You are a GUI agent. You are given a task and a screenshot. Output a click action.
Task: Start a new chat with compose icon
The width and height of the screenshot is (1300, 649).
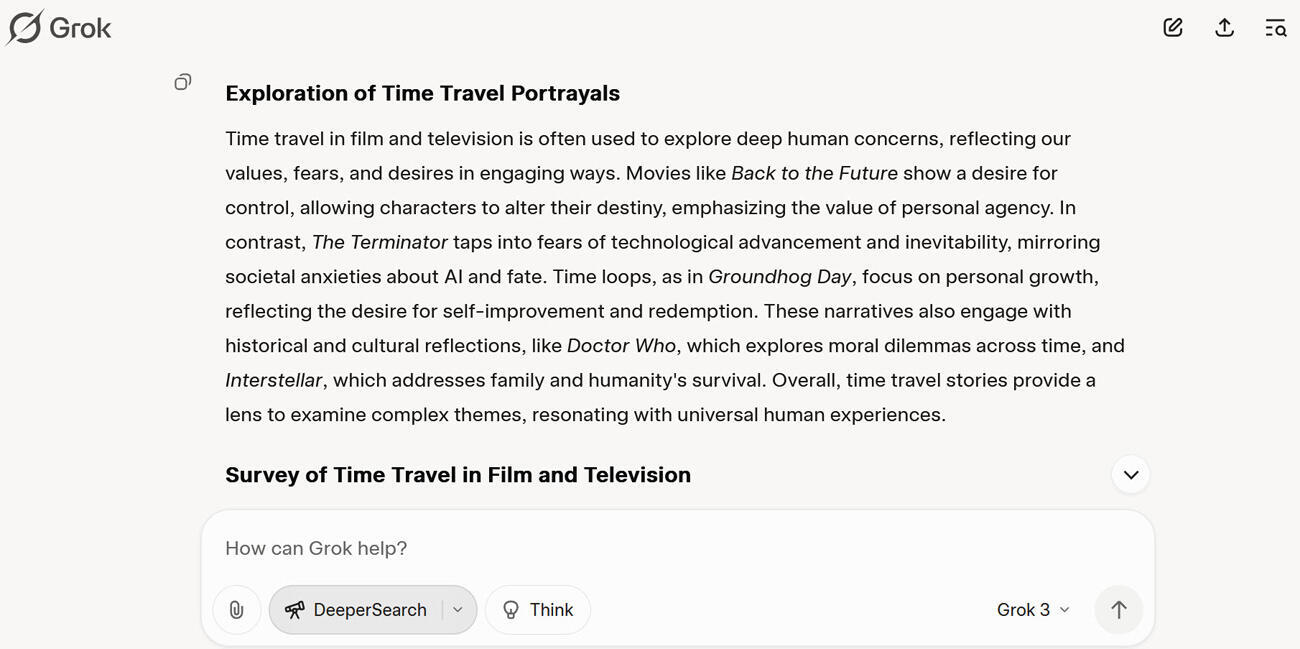[x=1173, y=28]
